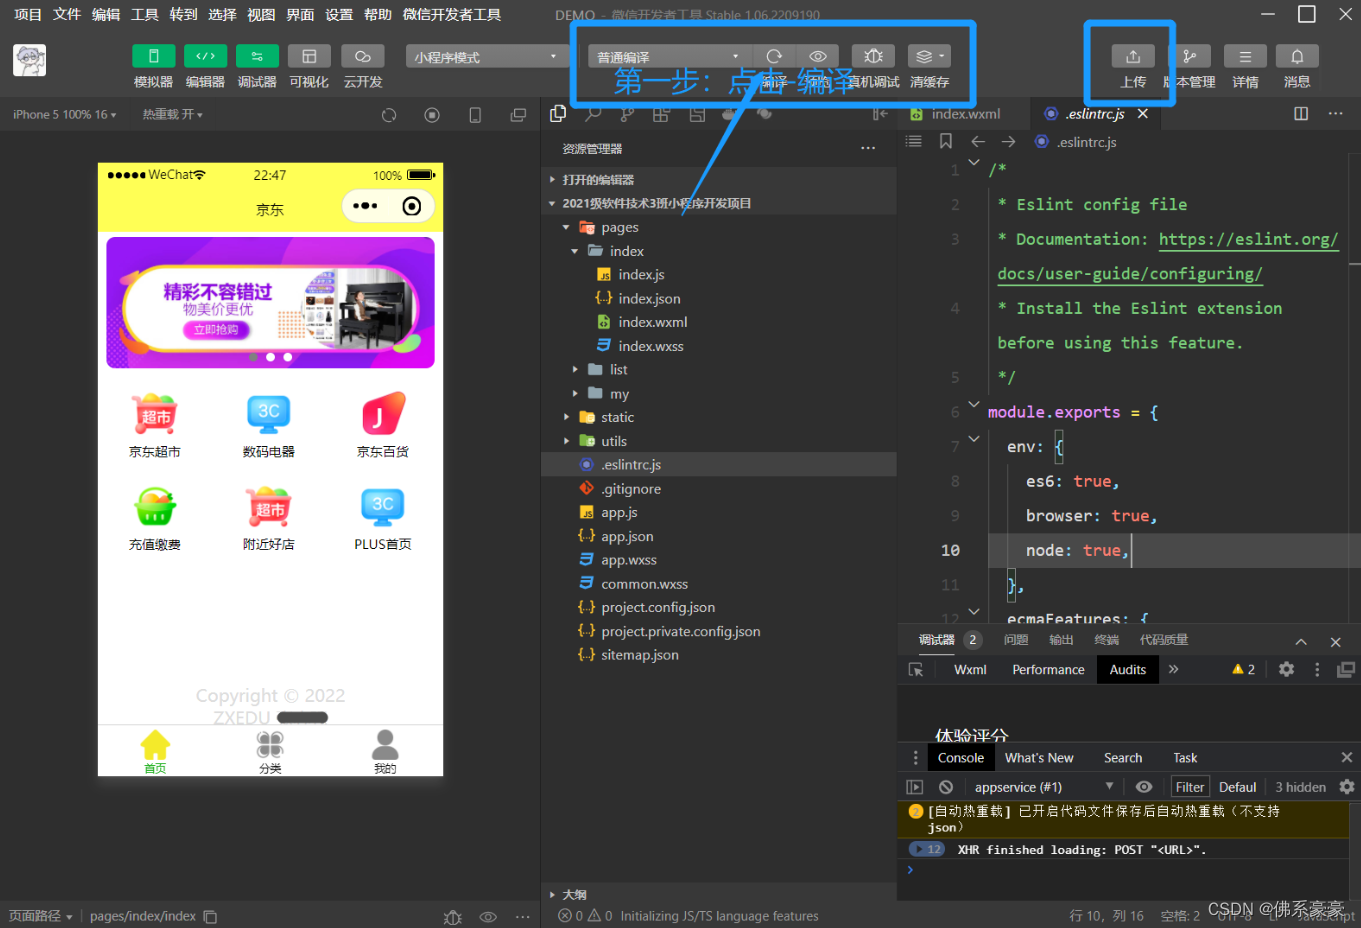Switch to What's New drawer tab

1039,758
